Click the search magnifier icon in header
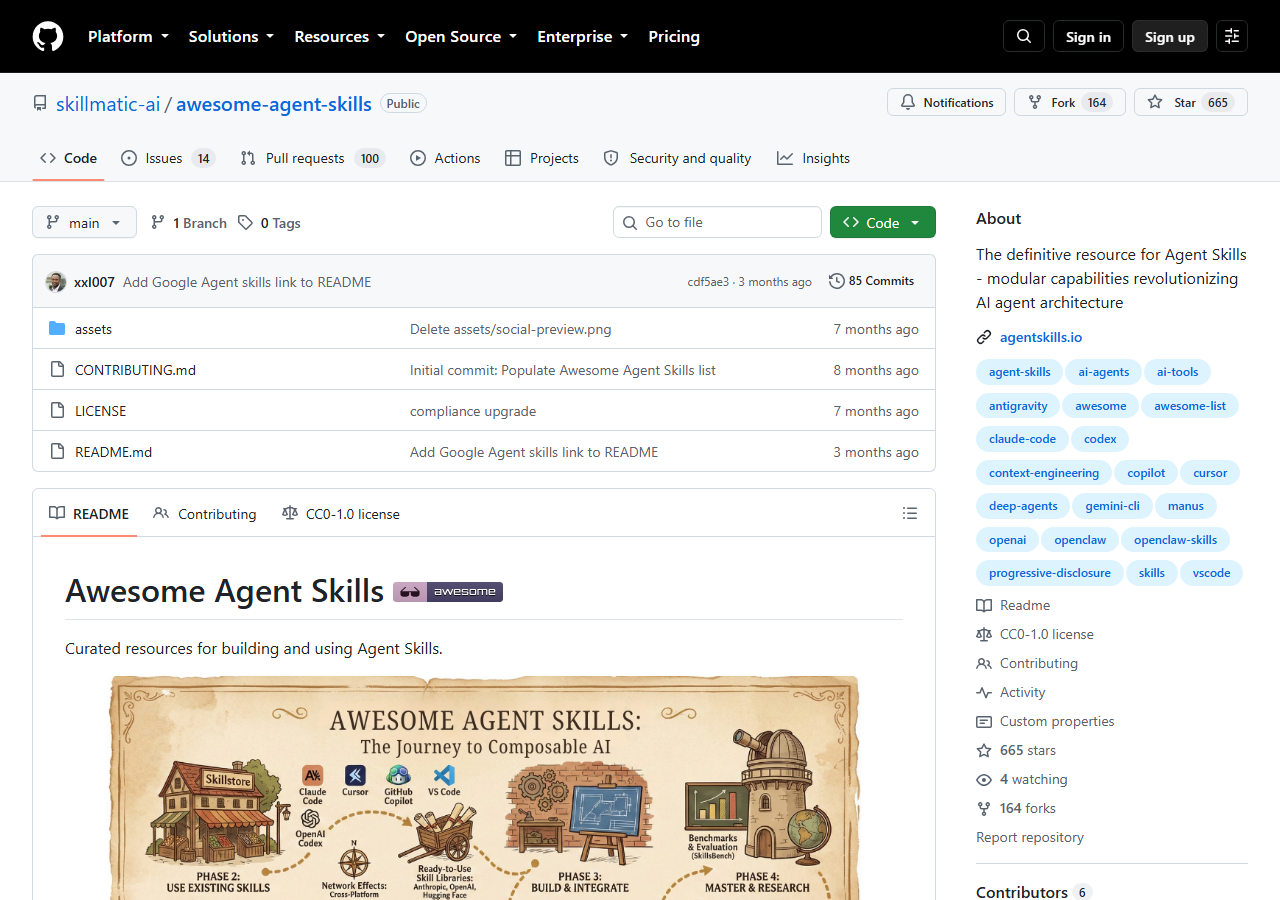1280x900 pixels. (1024, 36)
